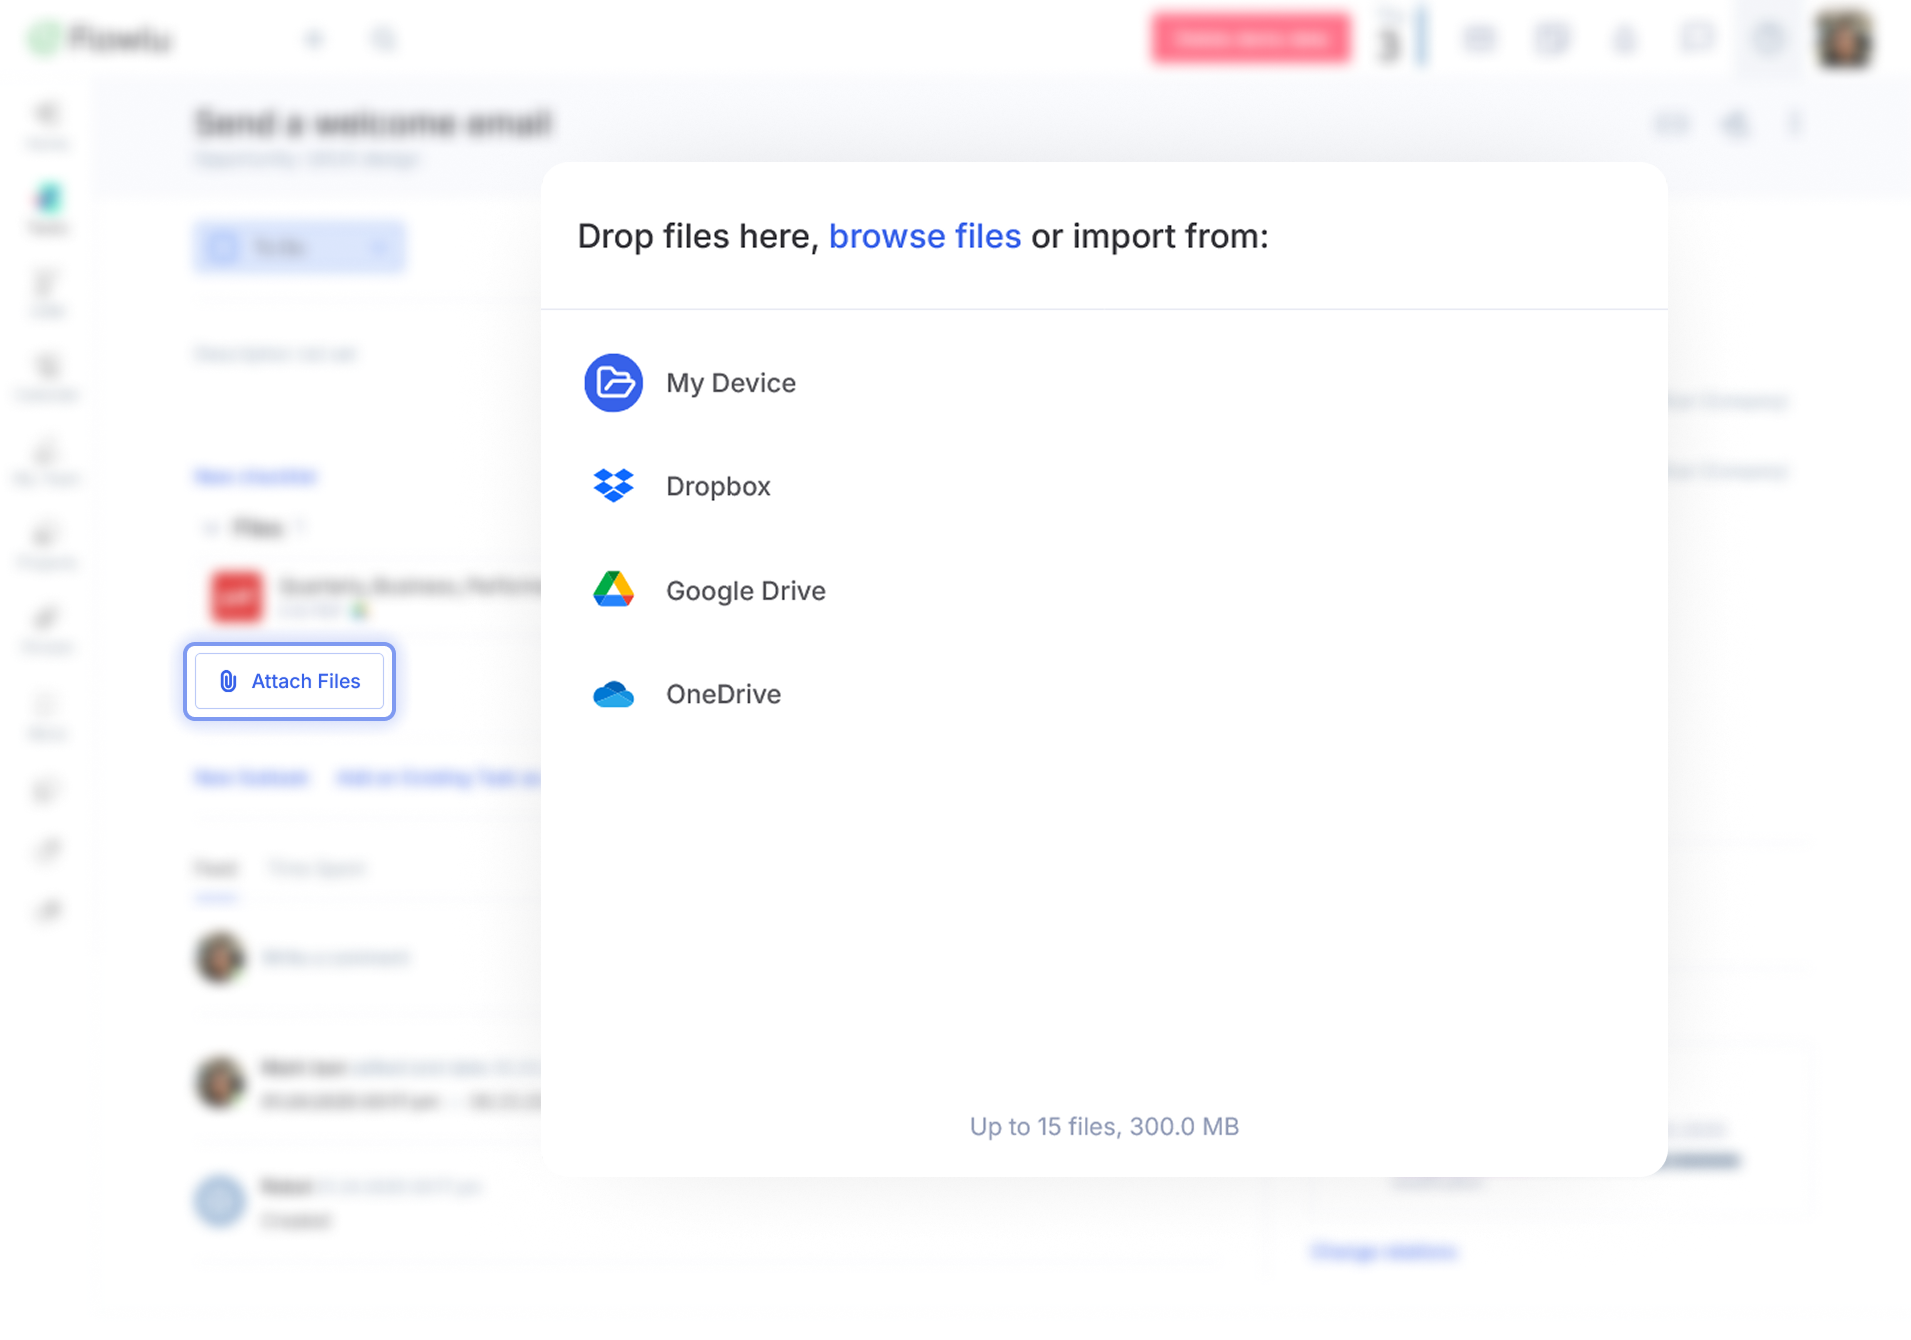Open the To do status dropdown
The image size is (1911, 1340).
click(x=299, y=247)
